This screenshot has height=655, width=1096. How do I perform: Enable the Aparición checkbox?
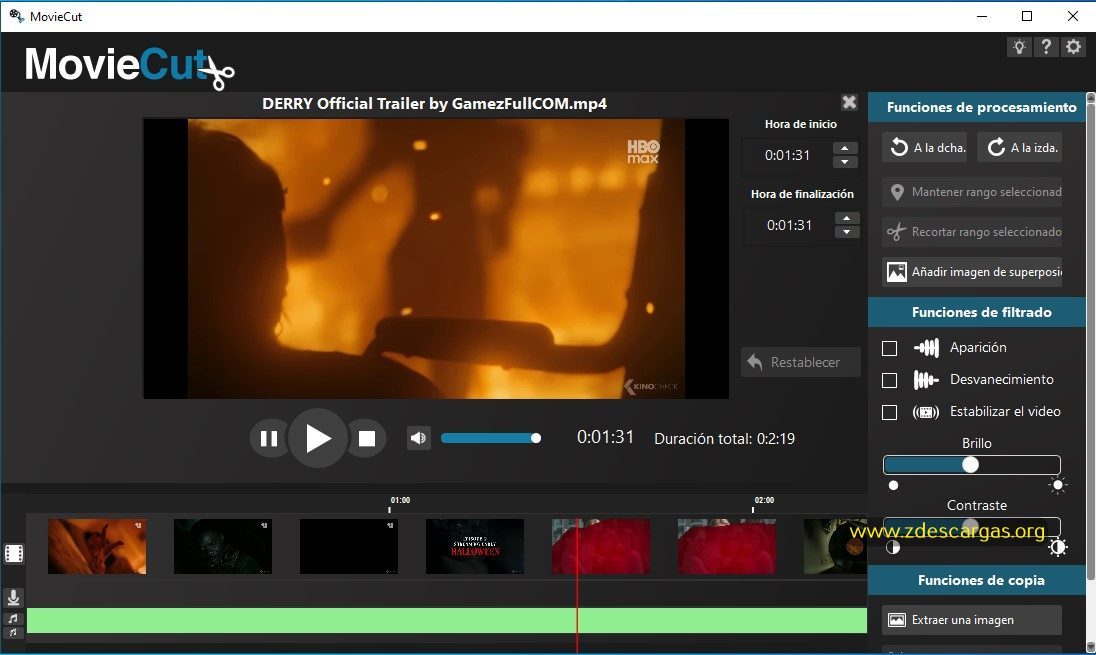890,348
